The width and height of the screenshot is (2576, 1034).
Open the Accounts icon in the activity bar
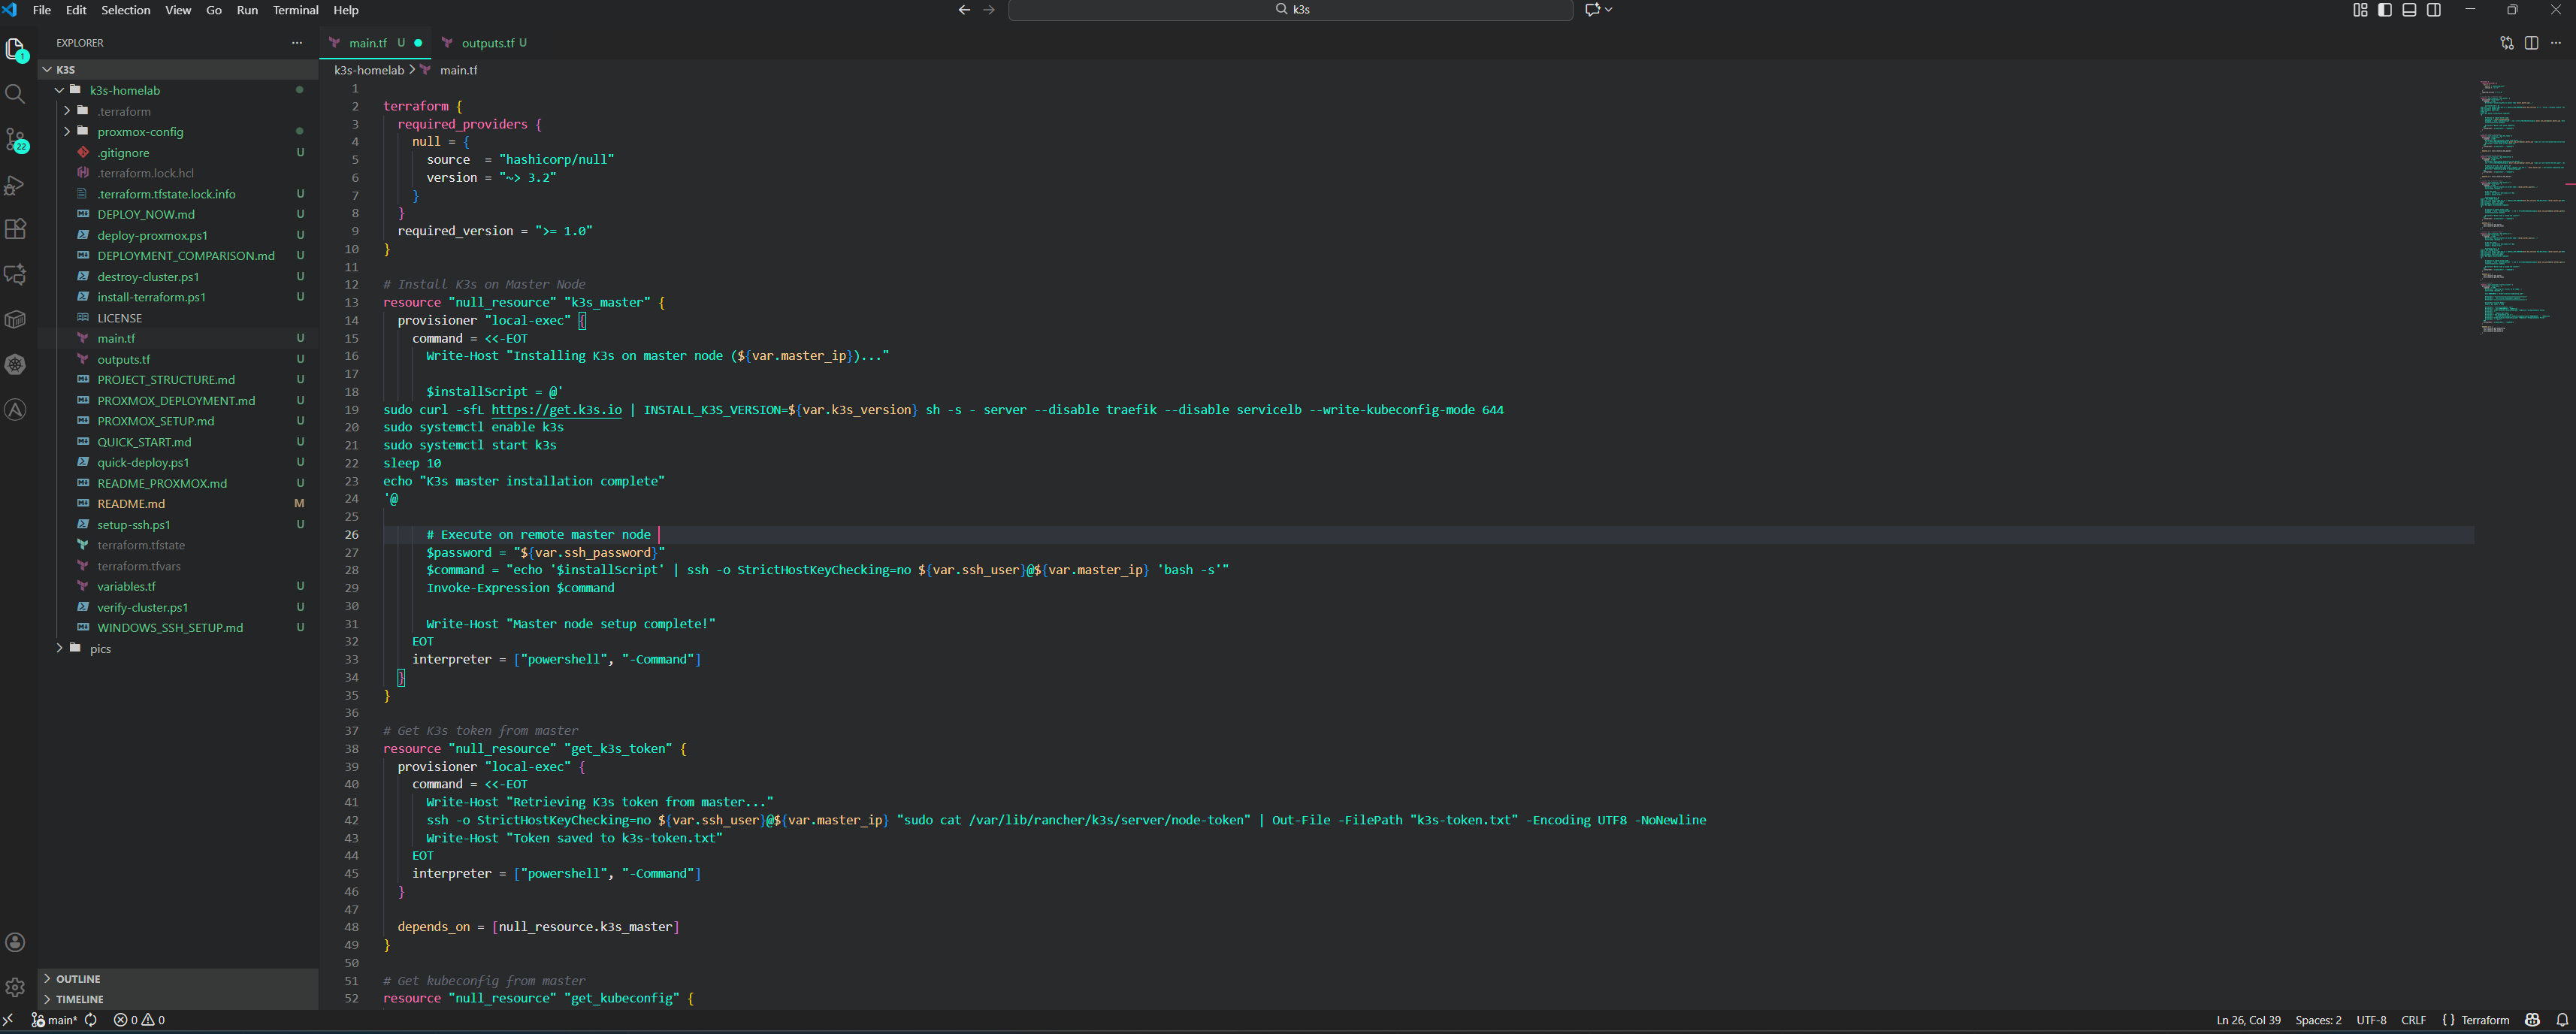16,941
